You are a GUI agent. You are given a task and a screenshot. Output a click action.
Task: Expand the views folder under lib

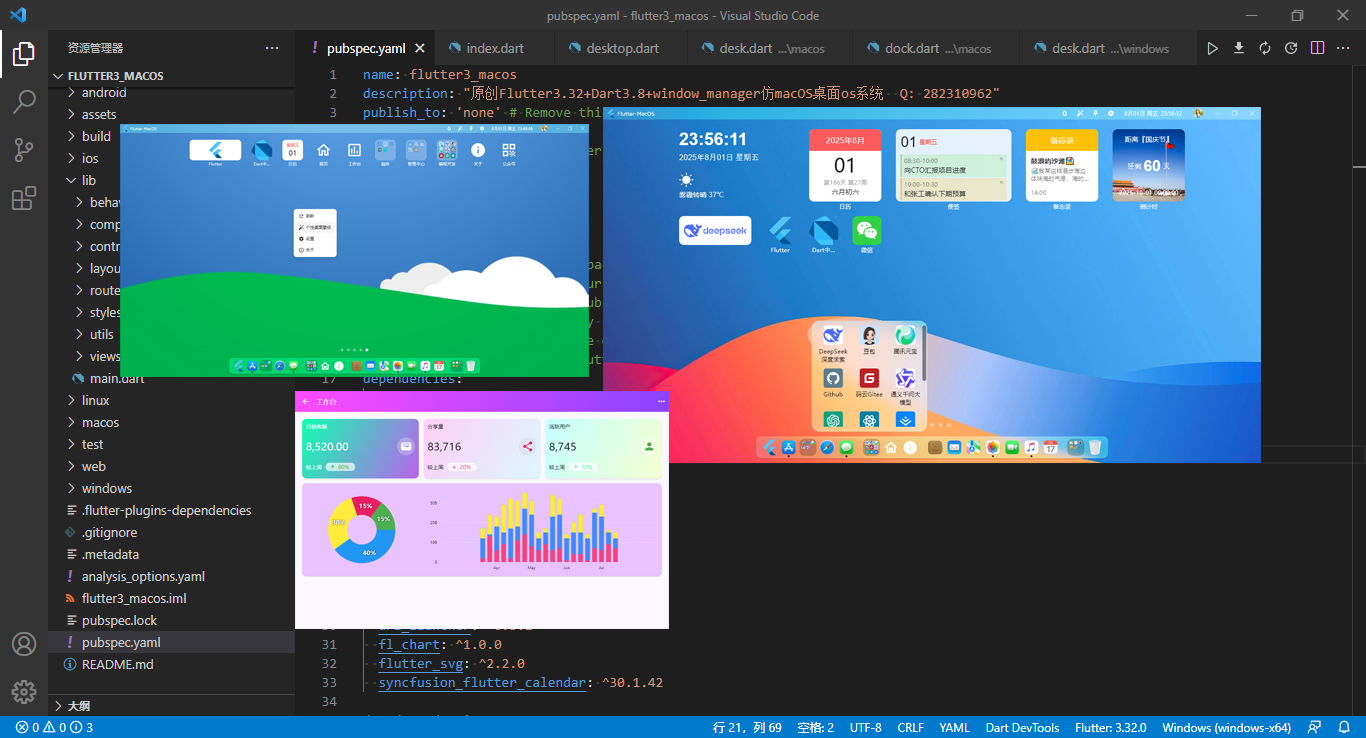[x=101, y=356]
